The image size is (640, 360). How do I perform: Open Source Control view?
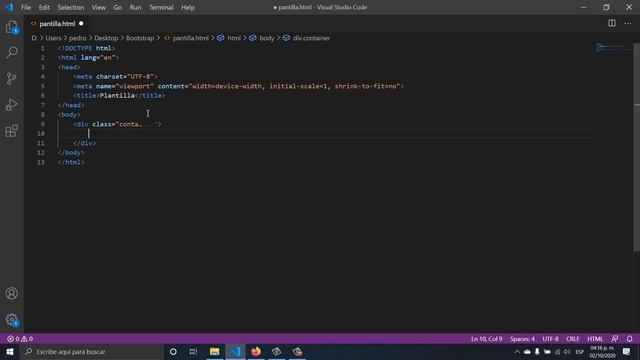coord(11,78)
